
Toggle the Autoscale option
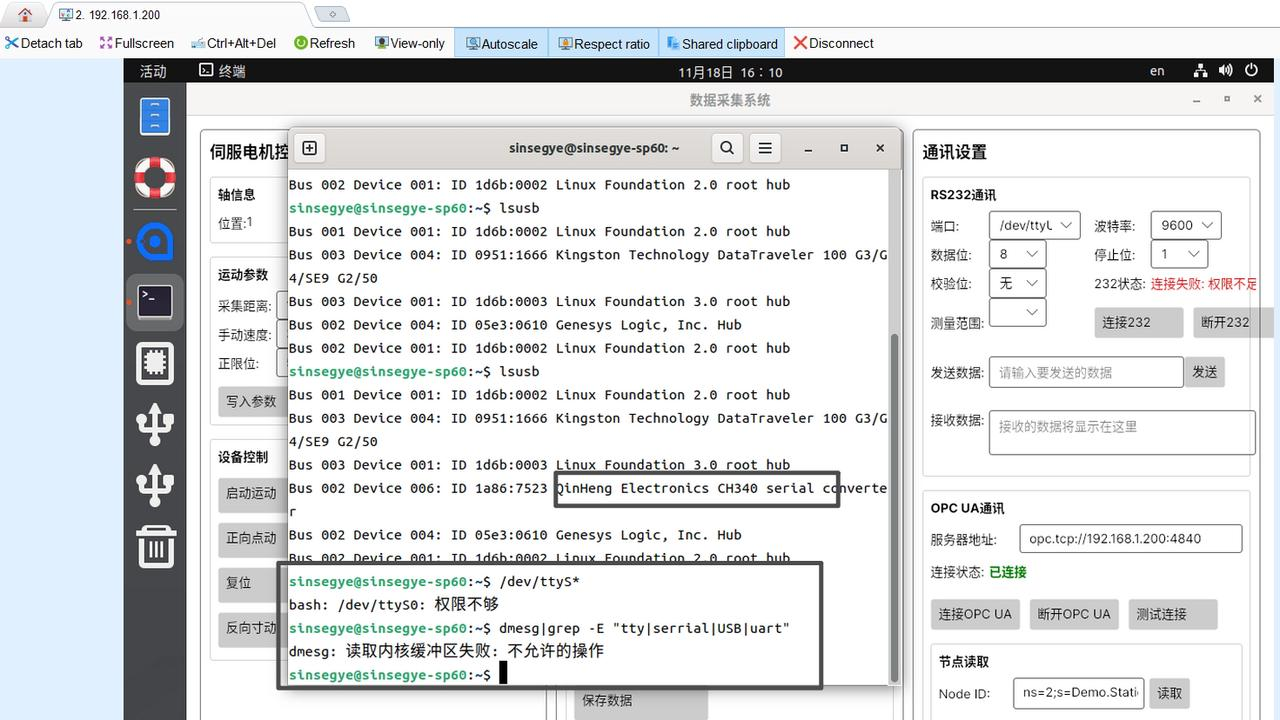pyautogui.click(x=502, y=43)
